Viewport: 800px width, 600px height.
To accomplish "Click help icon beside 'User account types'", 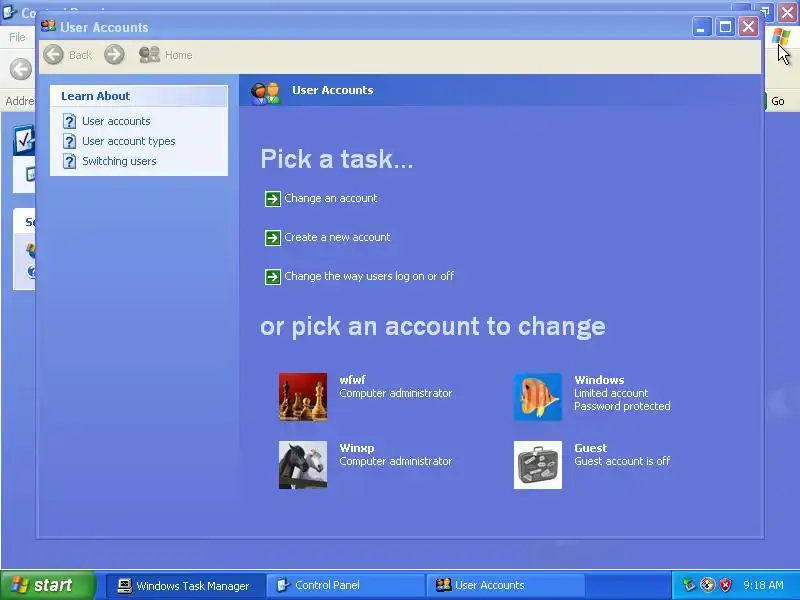I will coord(69,141).
